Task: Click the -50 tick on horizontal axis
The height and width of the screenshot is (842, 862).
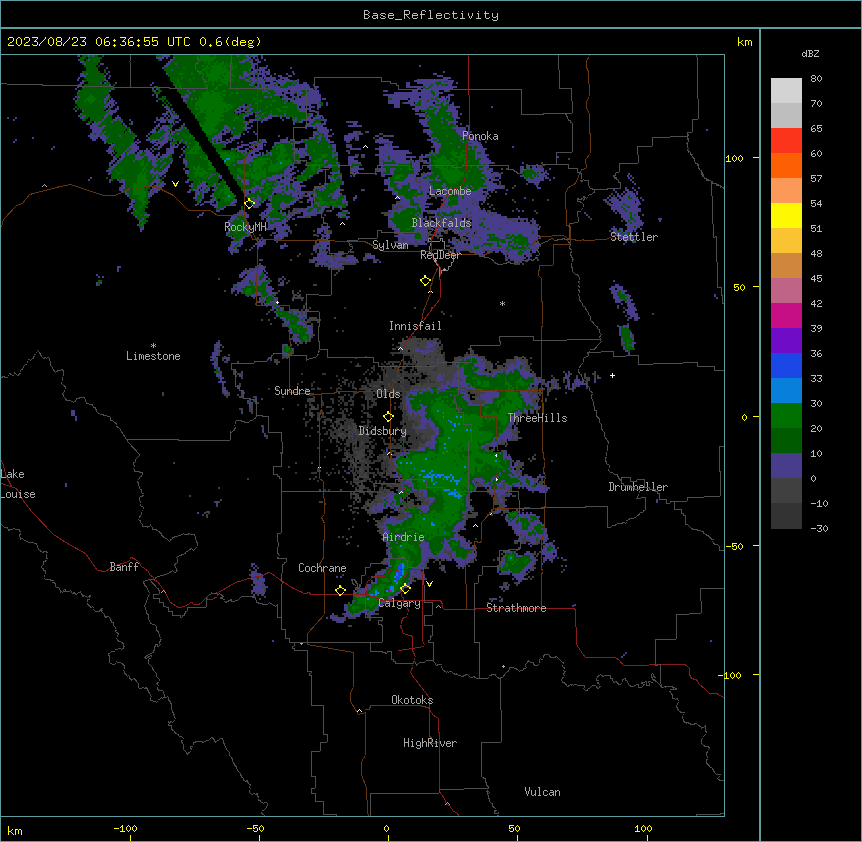Action: point(255,828)
